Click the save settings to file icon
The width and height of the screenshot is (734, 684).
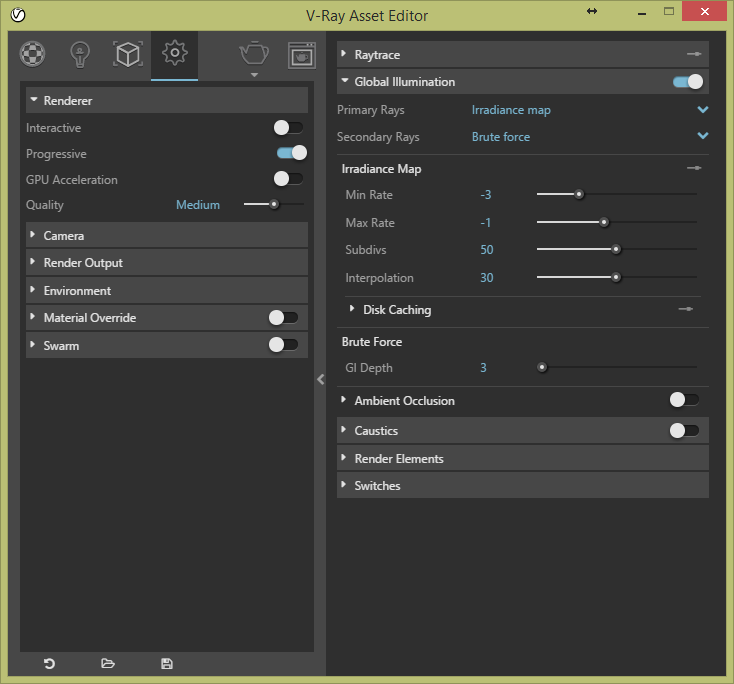167,663
